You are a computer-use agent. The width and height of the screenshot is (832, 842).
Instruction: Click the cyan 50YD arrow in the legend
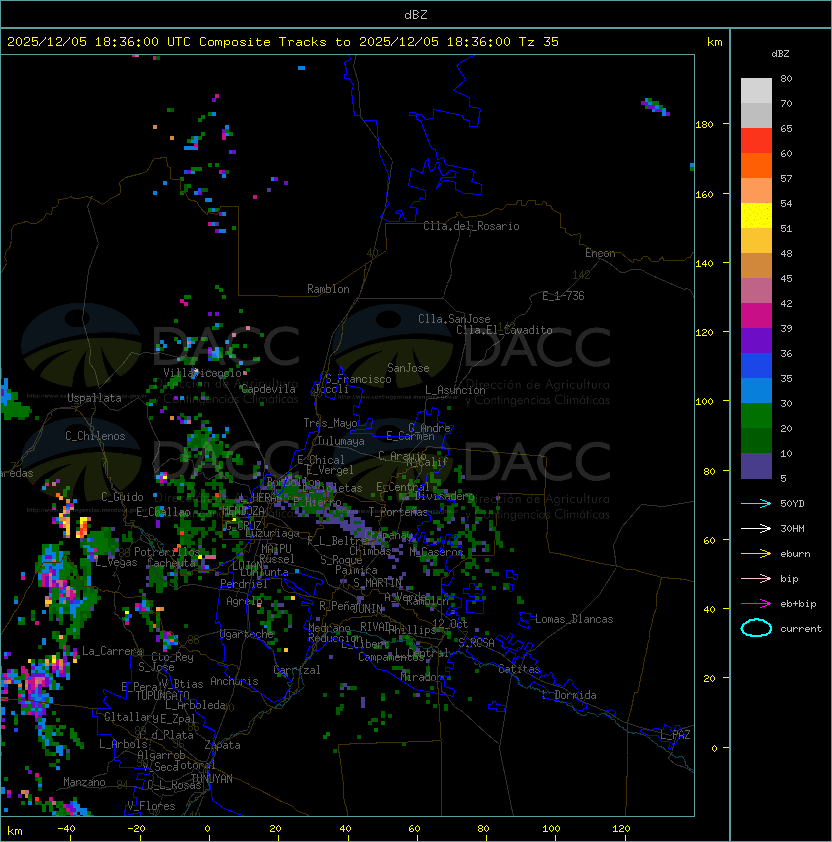click(x=756, y=503)
